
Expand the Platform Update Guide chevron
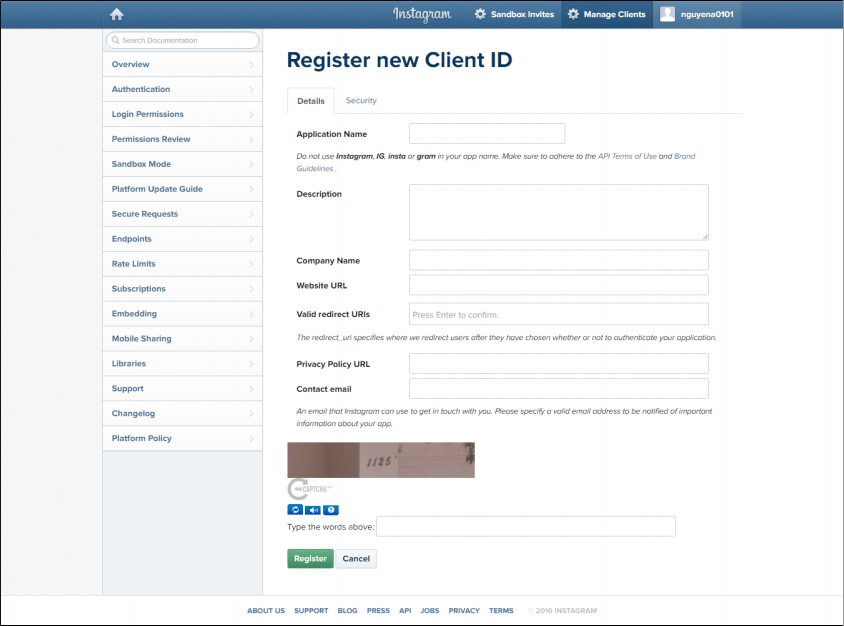[x=251, y=189]
